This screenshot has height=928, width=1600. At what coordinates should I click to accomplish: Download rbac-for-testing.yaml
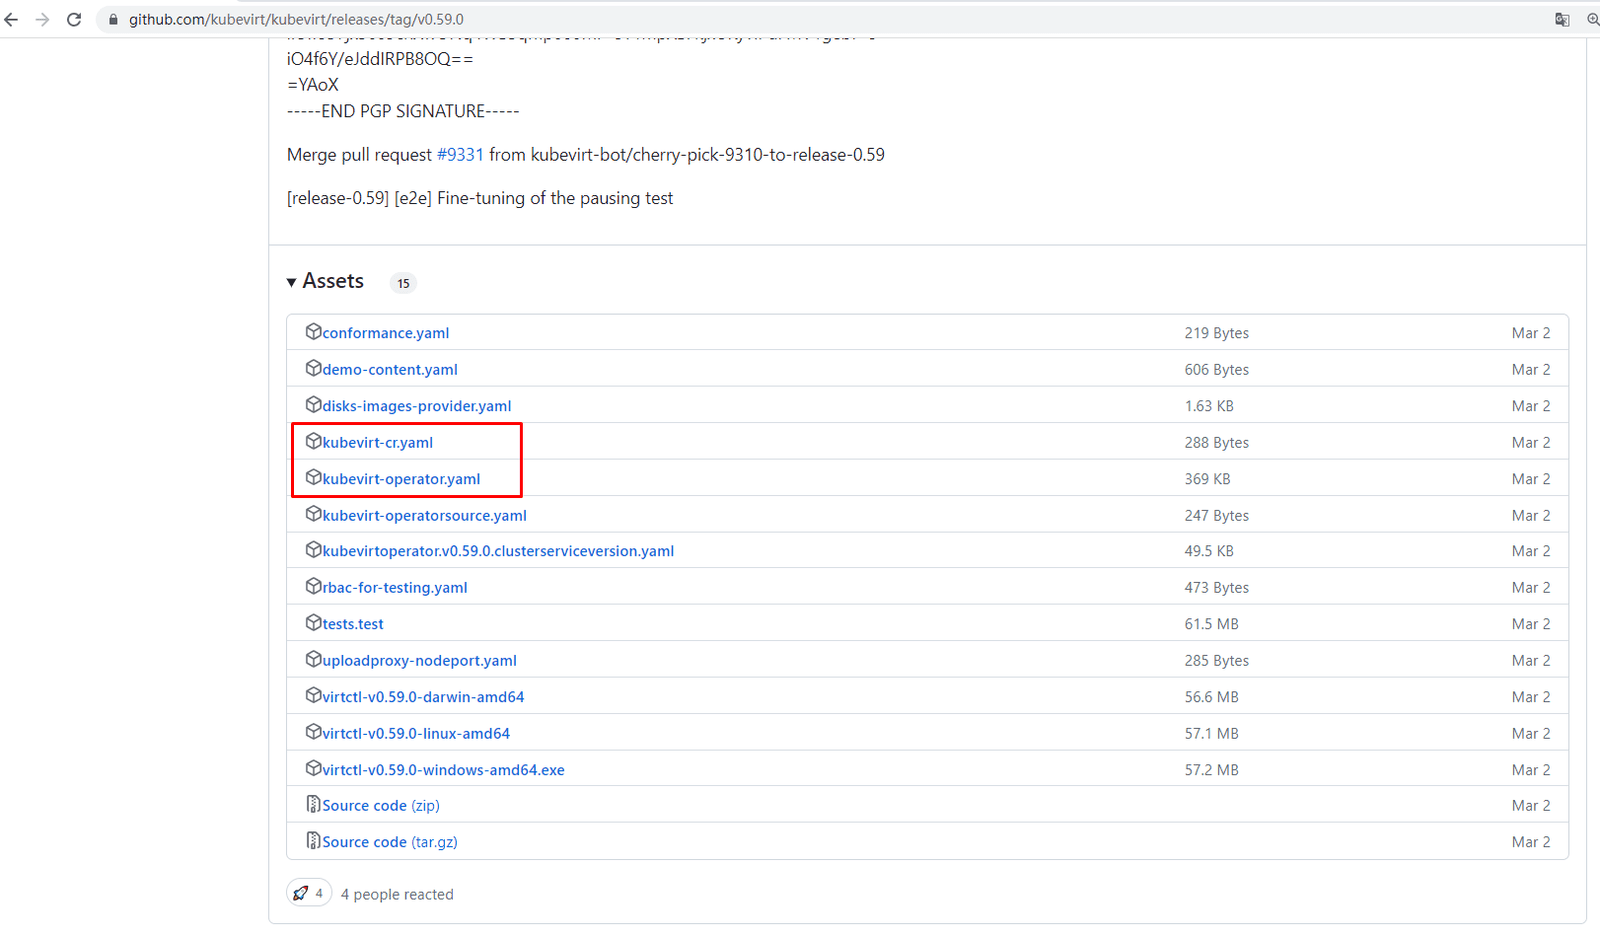395,588
